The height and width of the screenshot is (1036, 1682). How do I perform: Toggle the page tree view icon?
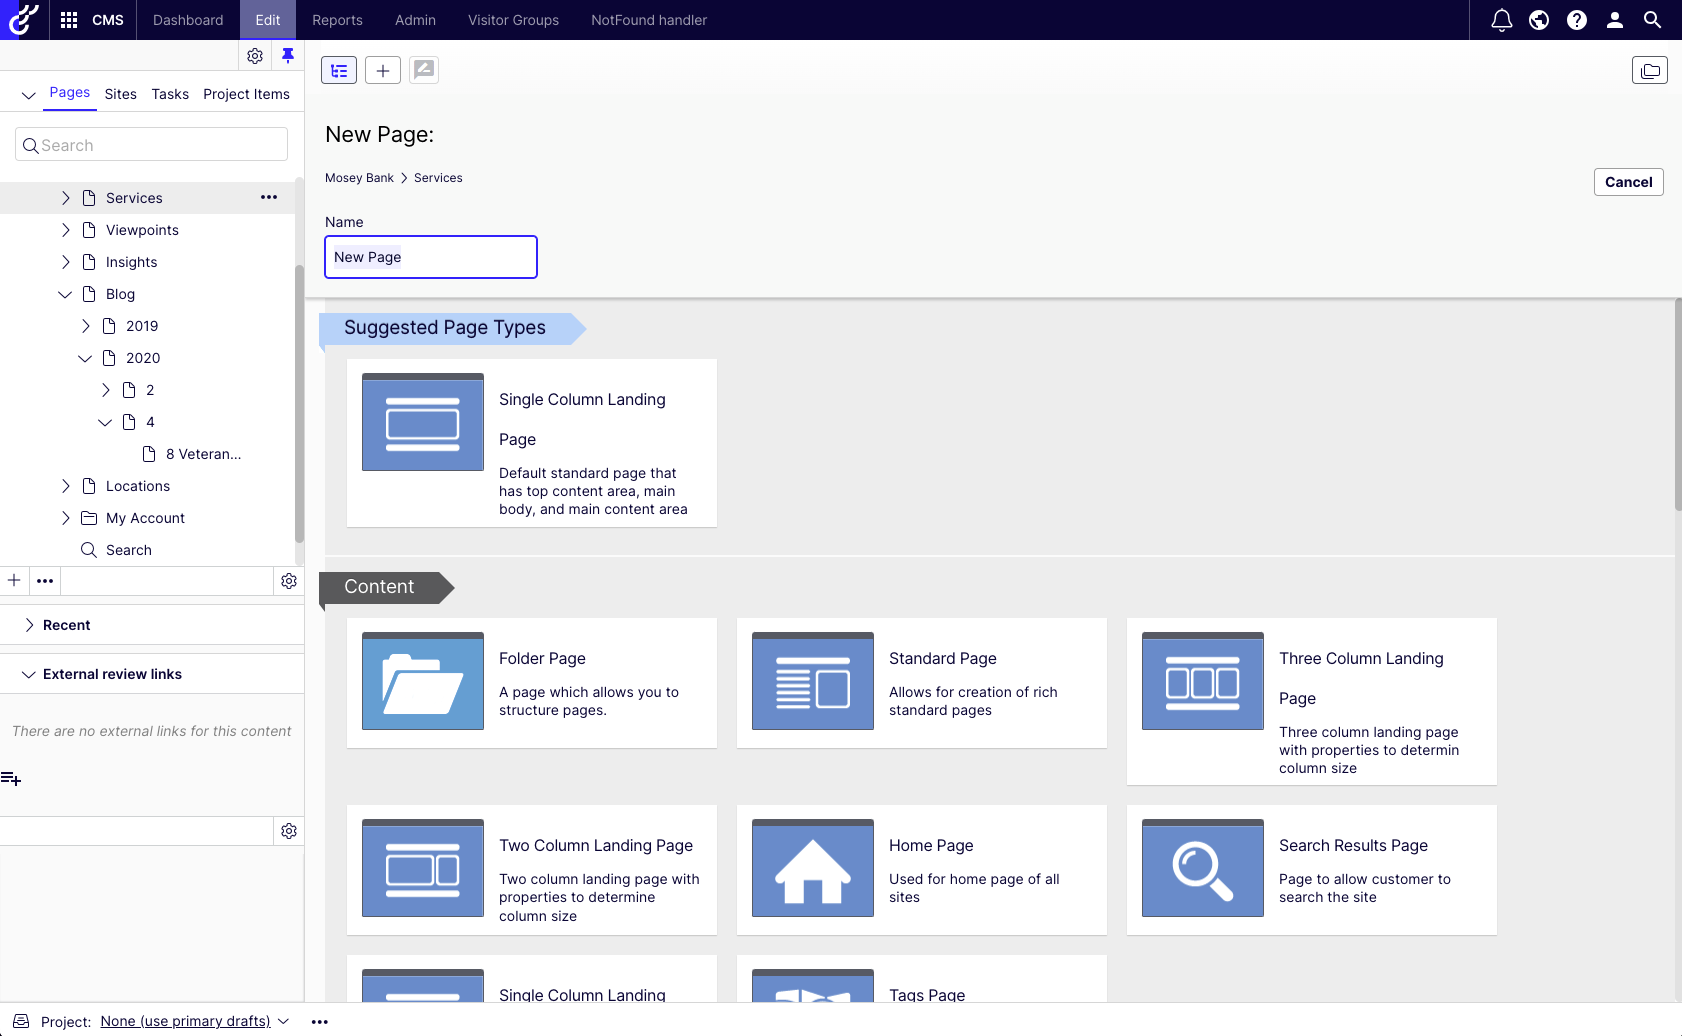338,70
